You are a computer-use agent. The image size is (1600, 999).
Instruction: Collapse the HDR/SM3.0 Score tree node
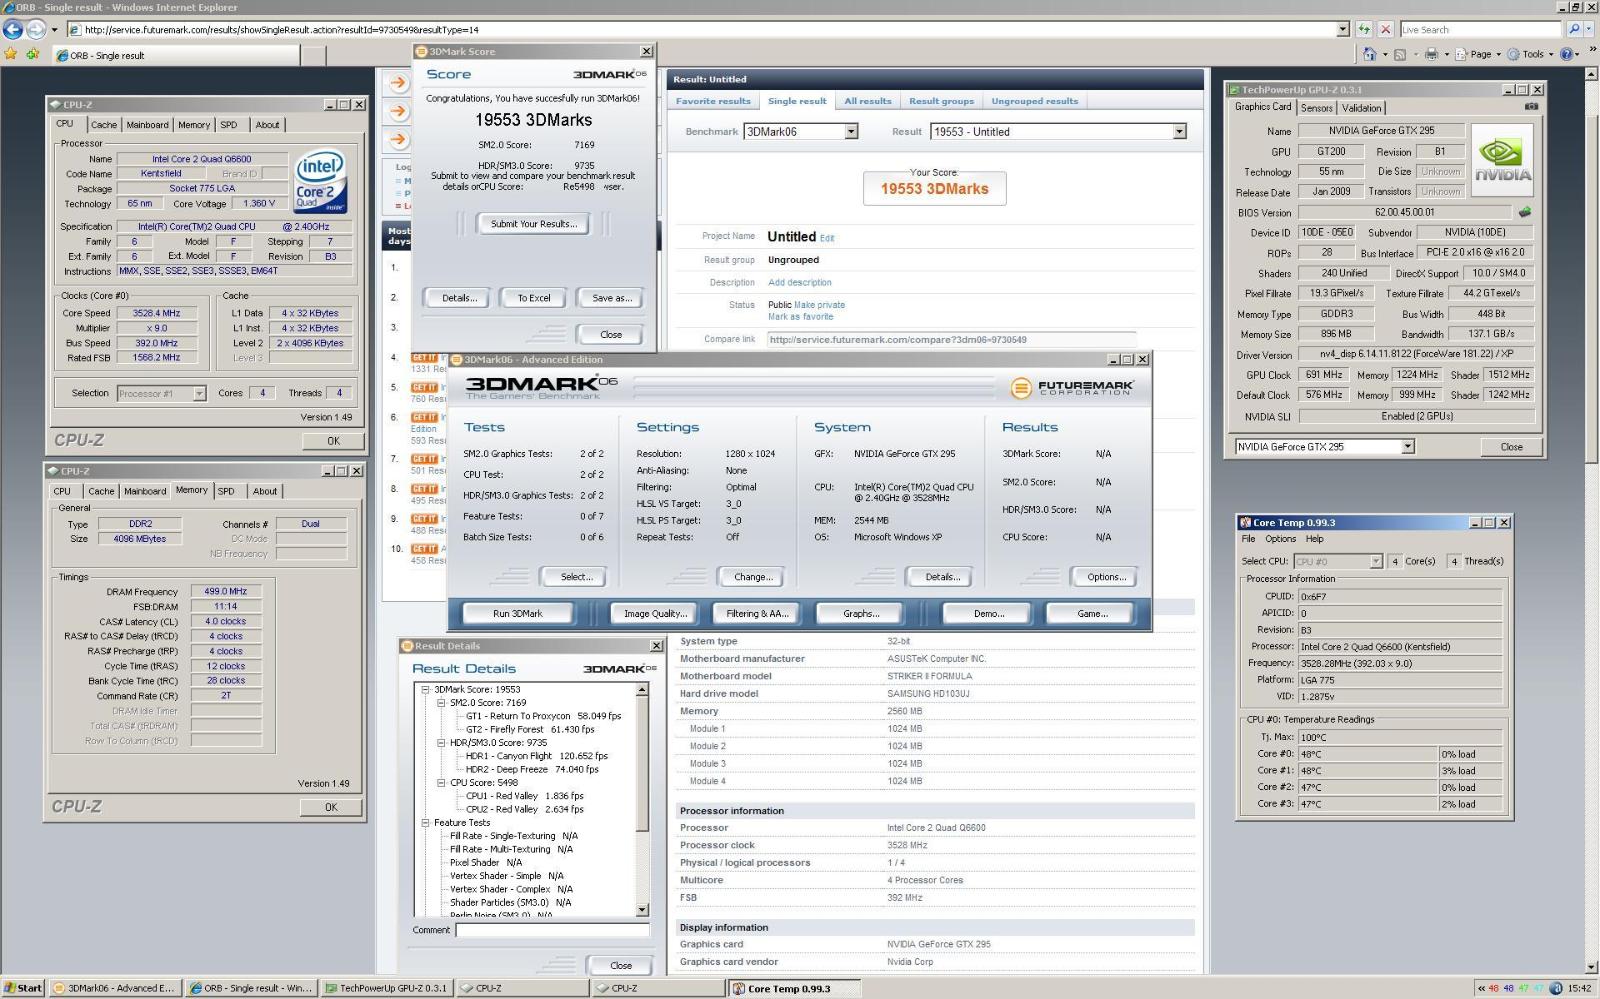tap(441, 743)
